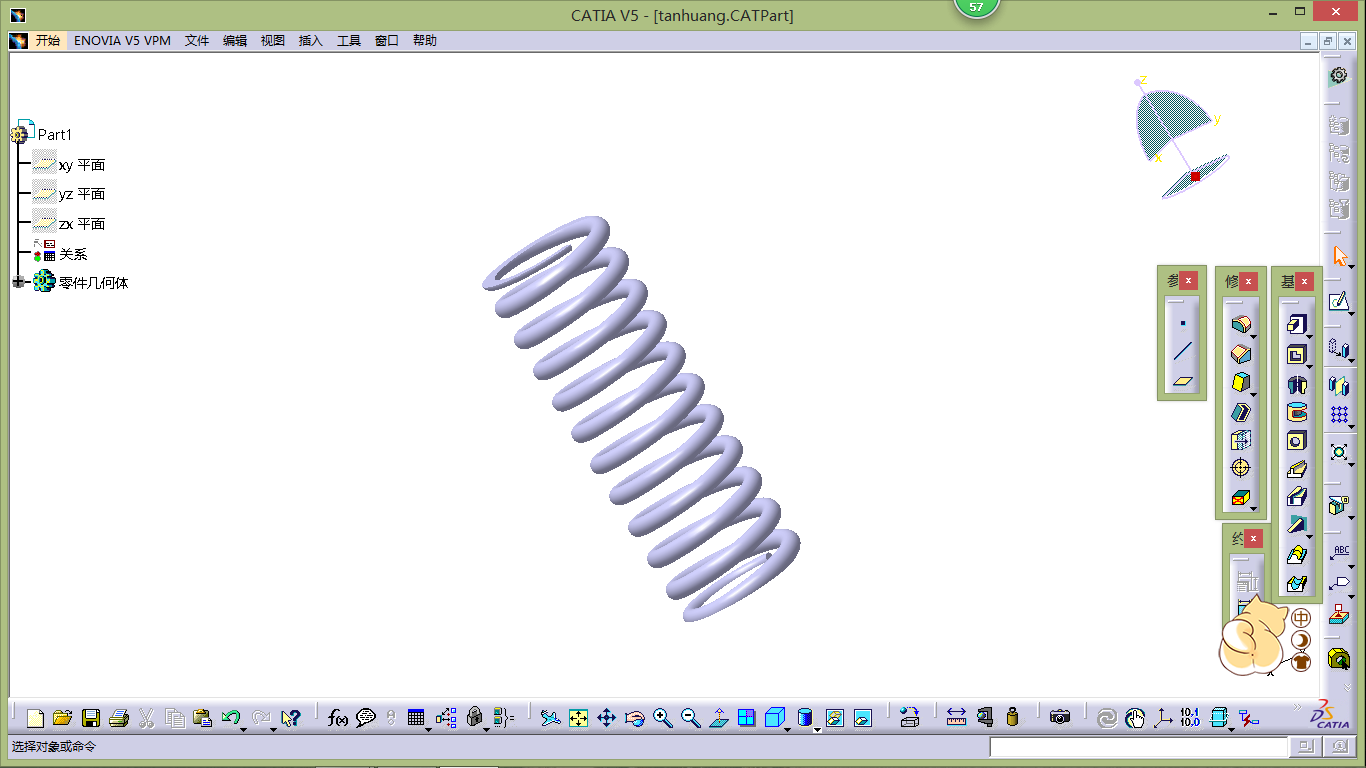Click the Capture camera icon
Image resolution: width=1366 pixels, height=768 pixels.
tap(1060, 718)
